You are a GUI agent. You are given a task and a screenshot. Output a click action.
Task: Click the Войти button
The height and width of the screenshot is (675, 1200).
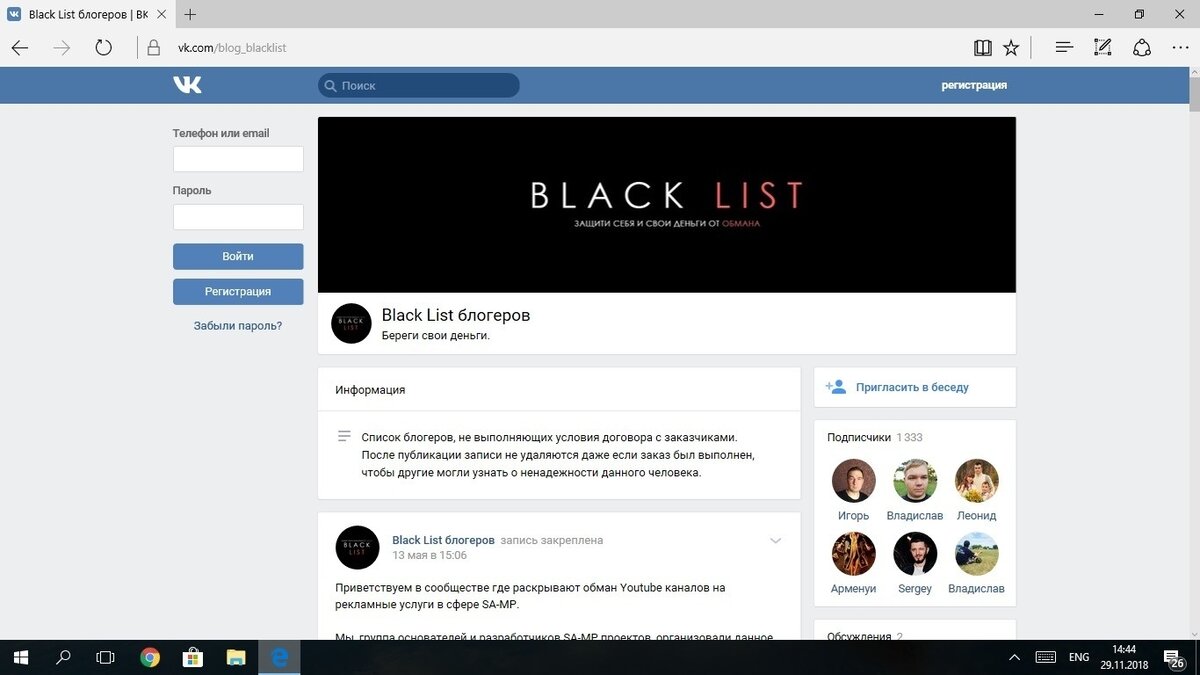238,256
